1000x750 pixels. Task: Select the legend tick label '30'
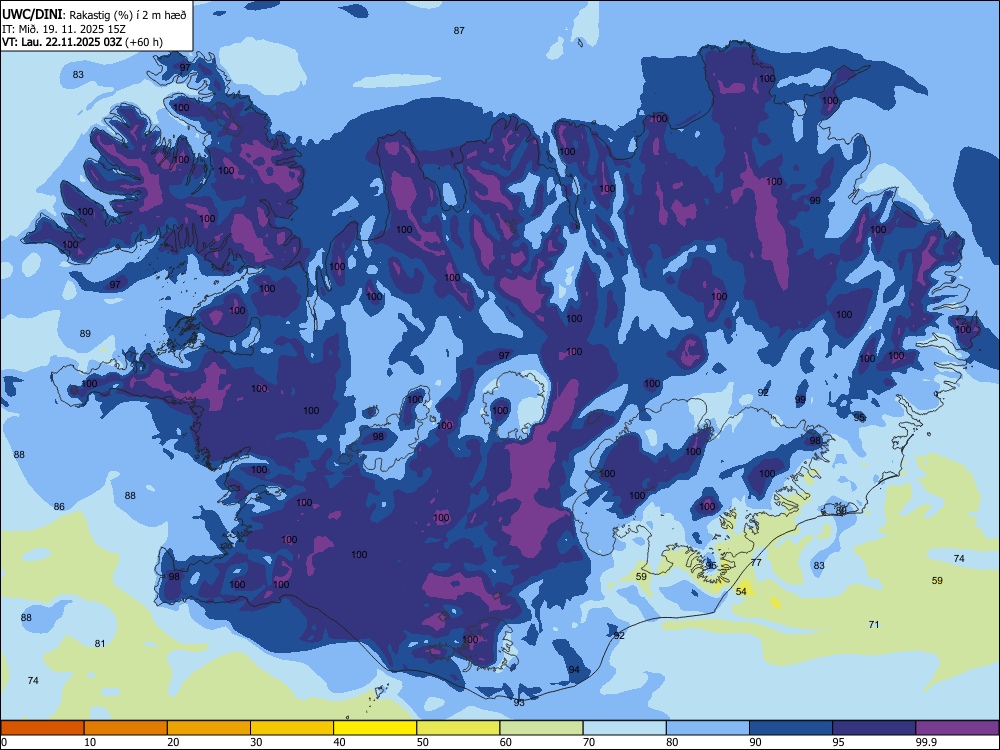pyautogui.click(x=256, y=742)
